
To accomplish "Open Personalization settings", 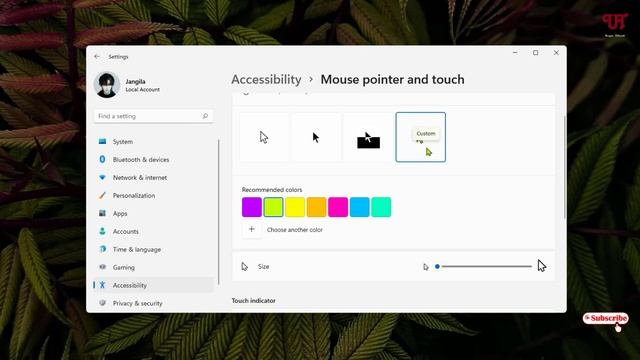I will 153,196.
